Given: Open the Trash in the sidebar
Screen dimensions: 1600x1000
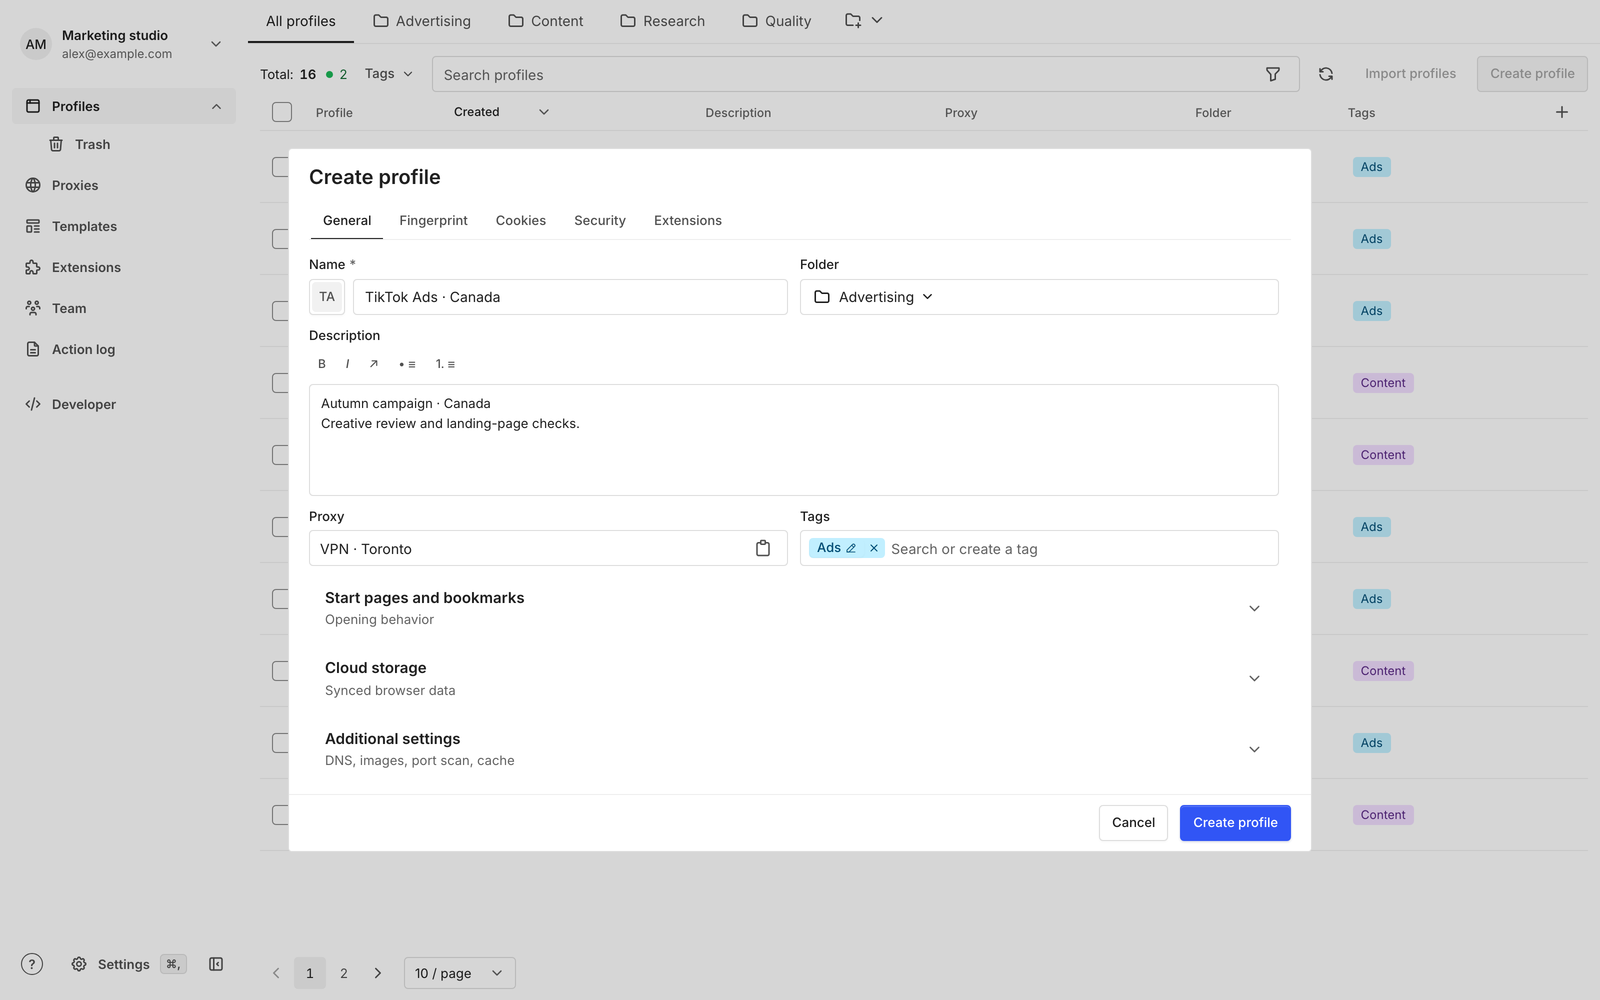Looking at the screenshot, I should pyautogui.click(x=80, y=145).
